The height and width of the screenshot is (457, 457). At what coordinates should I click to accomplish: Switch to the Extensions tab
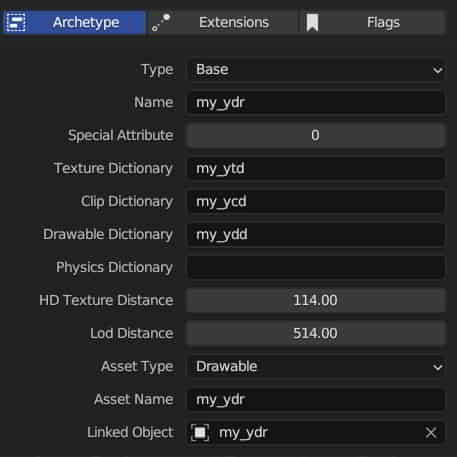[223, 23]
